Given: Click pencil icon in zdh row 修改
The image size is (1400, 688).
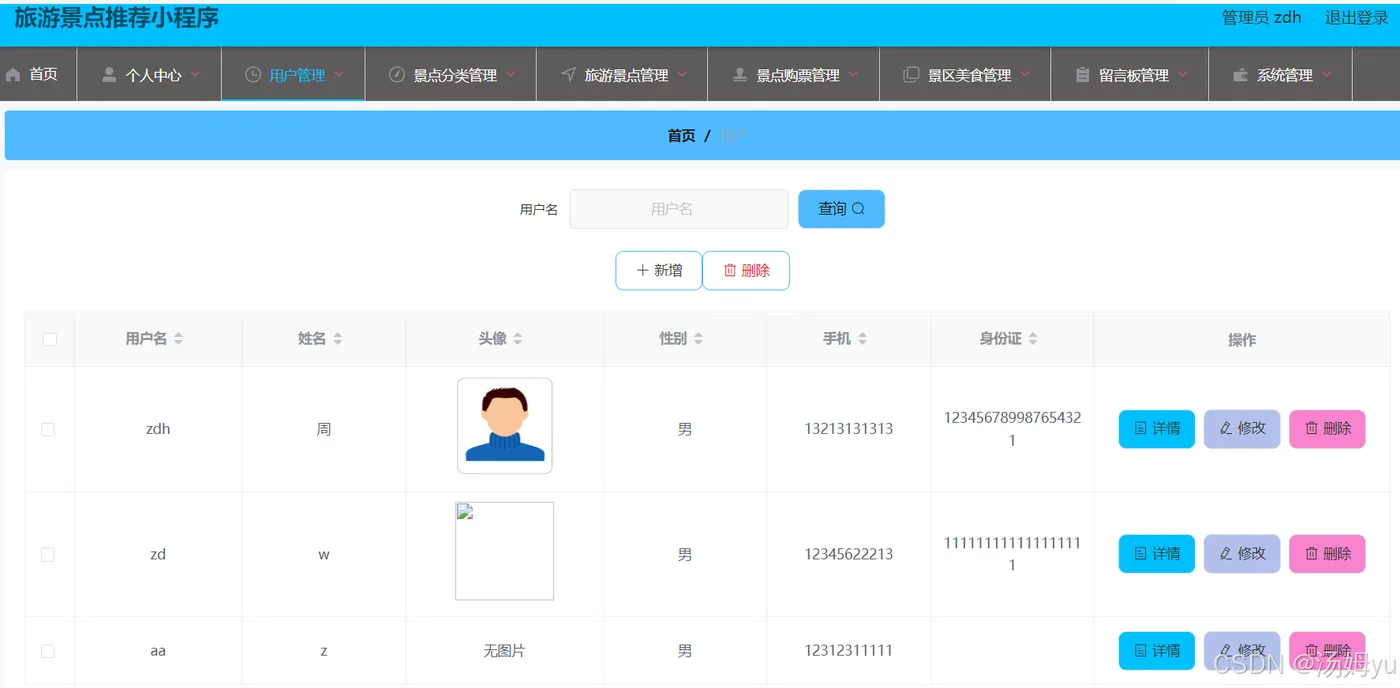Looking at the screenshot, I should pos(1226,428).
